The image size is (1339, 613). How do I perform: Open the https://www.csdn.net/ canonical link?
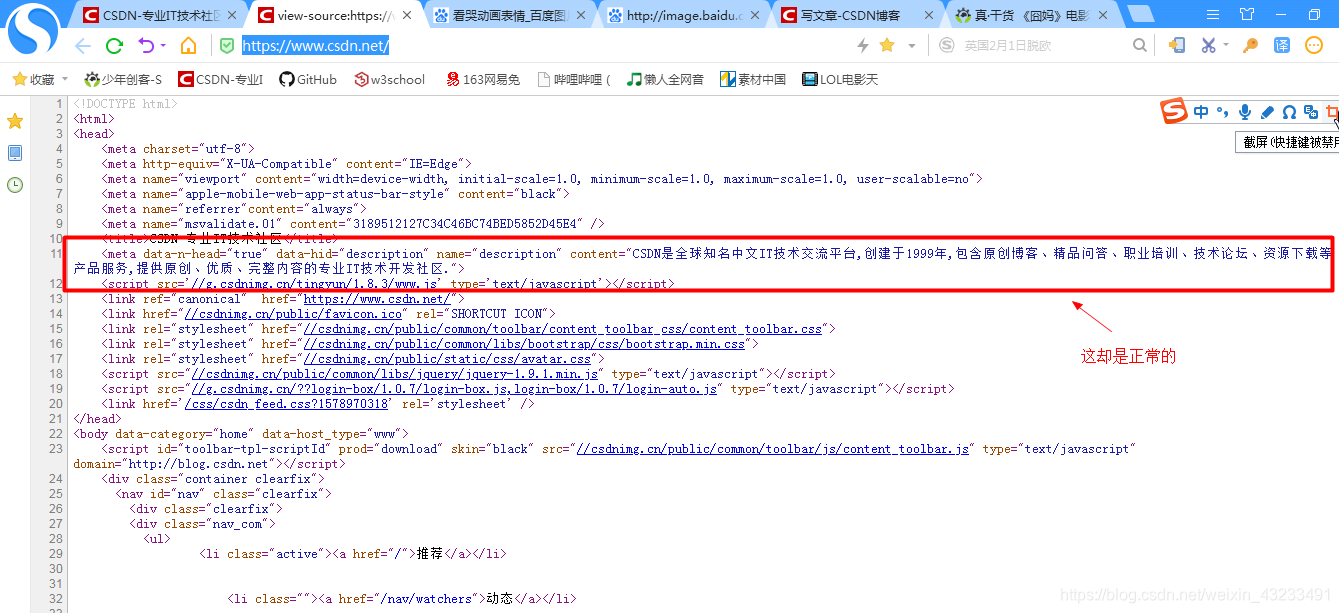click(377, 299)
